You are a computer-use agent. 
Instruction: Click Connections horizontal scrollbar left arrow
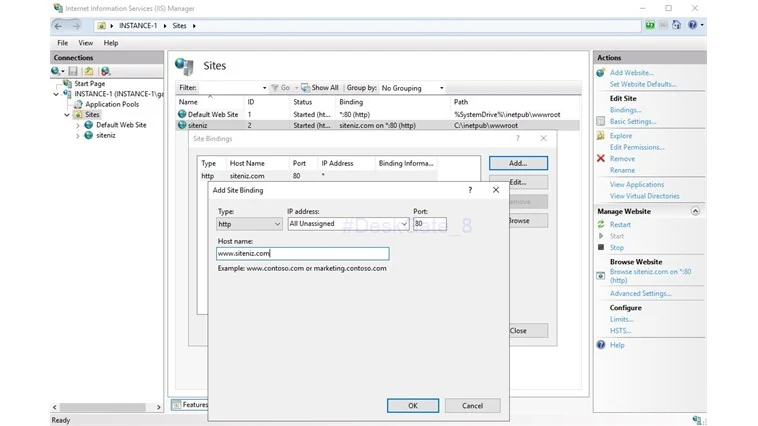(x=55, y=407)
